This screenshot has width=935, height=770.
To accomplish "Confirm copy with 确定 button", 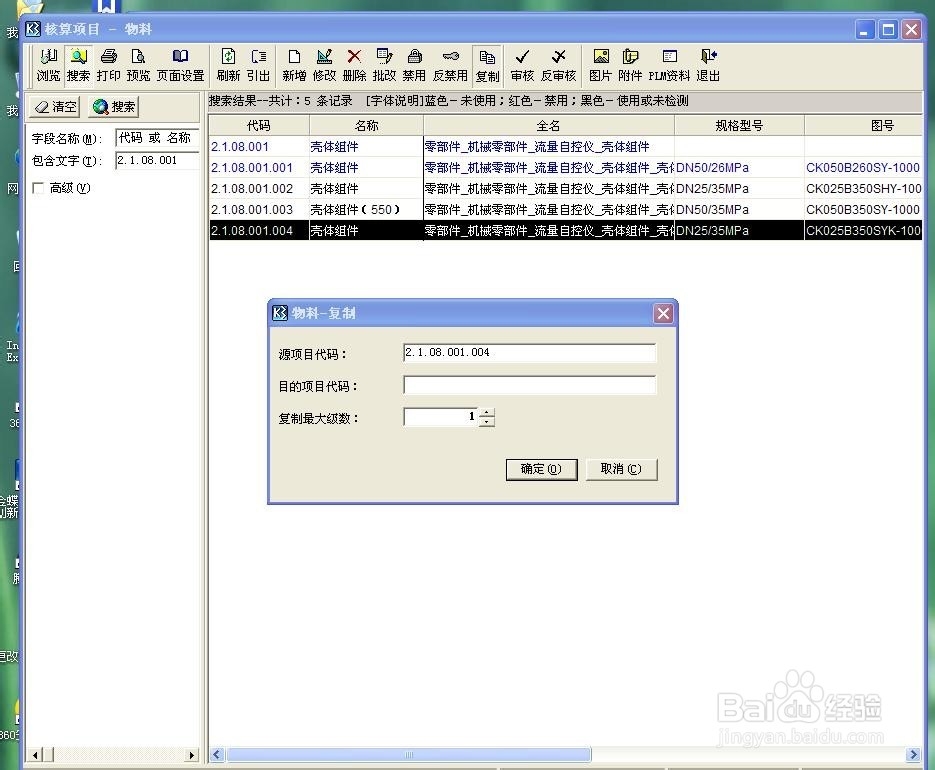I will [x=541, y=469].
